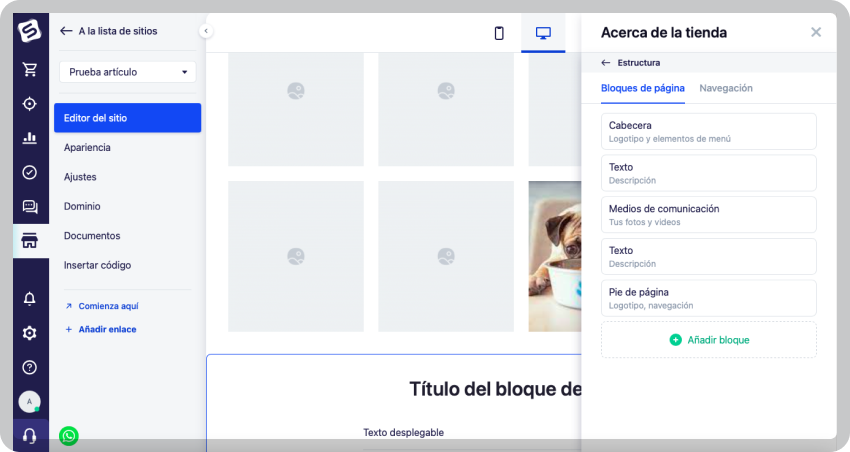
Task: Open the Prueba artículo site dropdown
Action: point(128,72)
